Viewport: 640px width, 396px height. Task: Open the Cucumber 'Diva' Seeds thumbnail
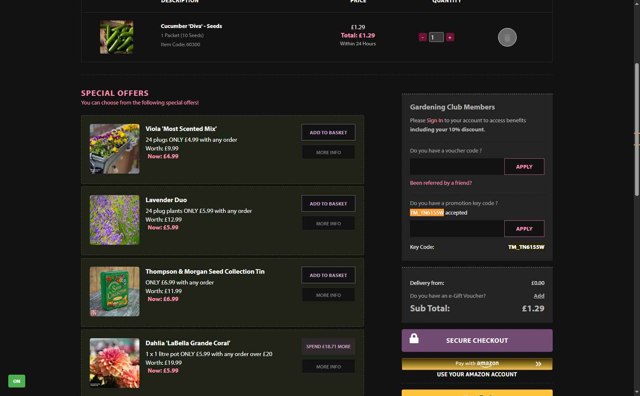[x=117, y=37]
